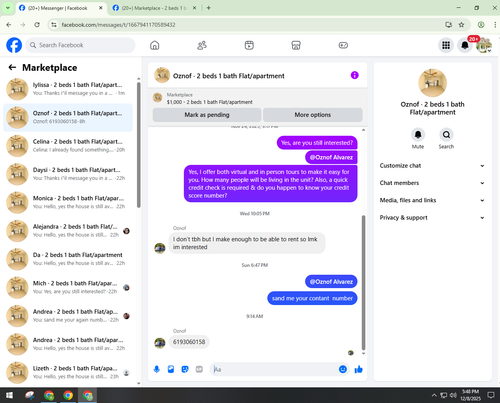This screenshot has width=500, height=403.
Task: Choose a GIF icon in composer
Action: (199, 369)
